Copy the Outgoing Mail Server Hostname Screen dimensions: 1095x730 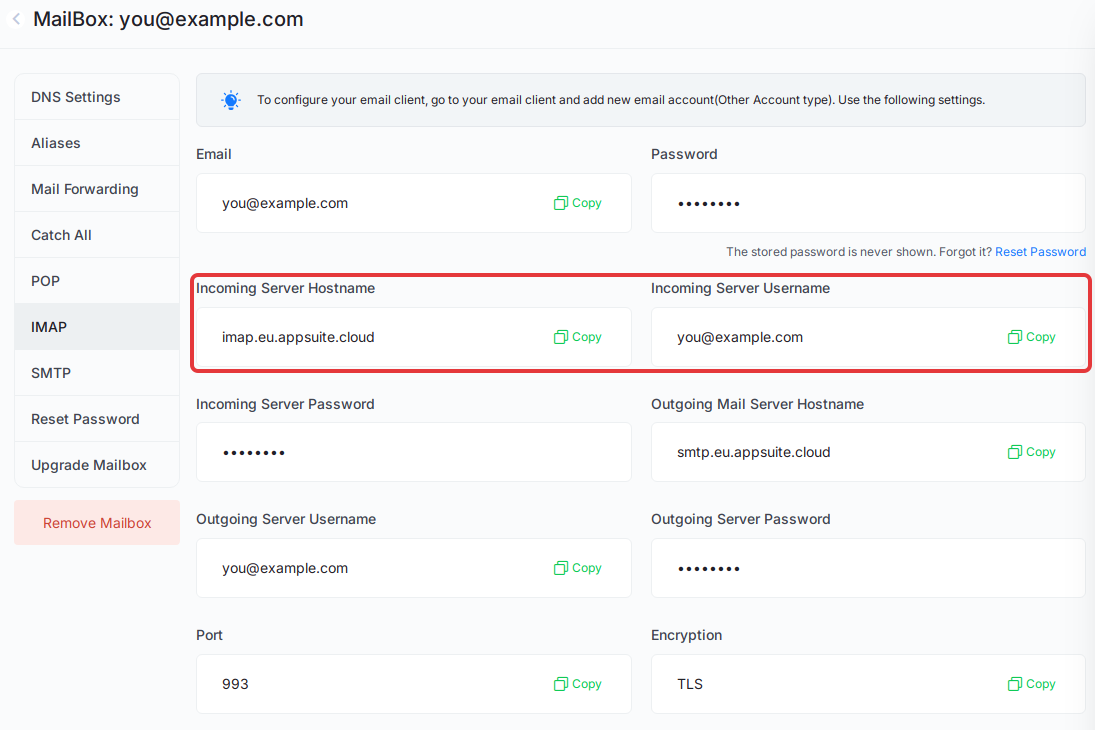pyautogui.click(x=1031, y=453)
